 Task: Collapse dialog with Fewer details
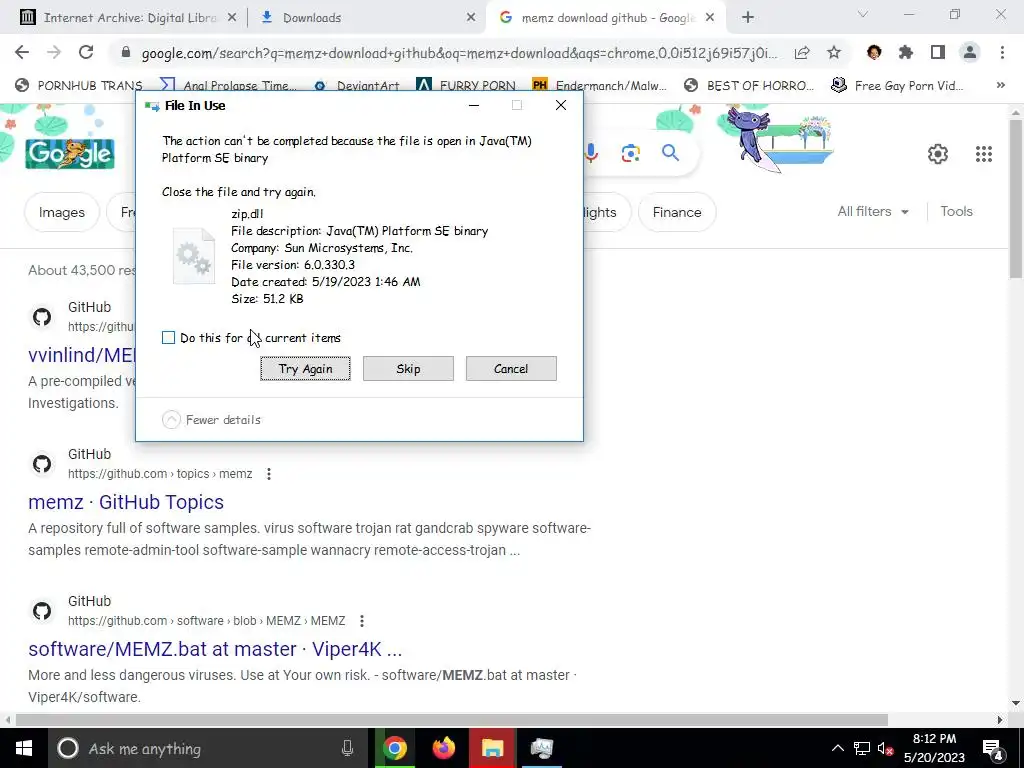point(211,419)
